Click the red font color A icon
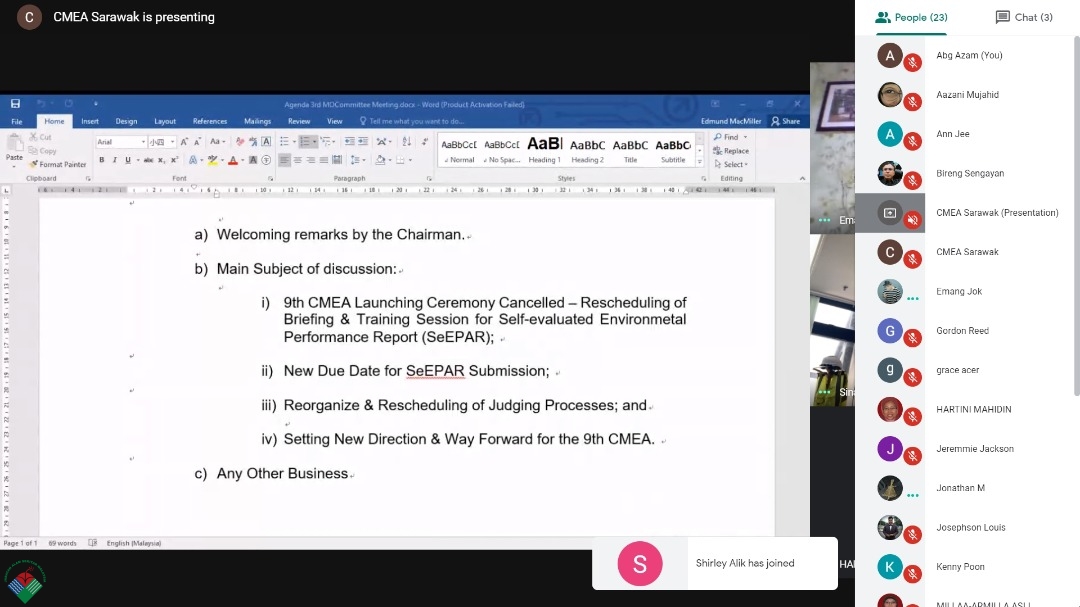1080x607 pixels. coord(233,160)
